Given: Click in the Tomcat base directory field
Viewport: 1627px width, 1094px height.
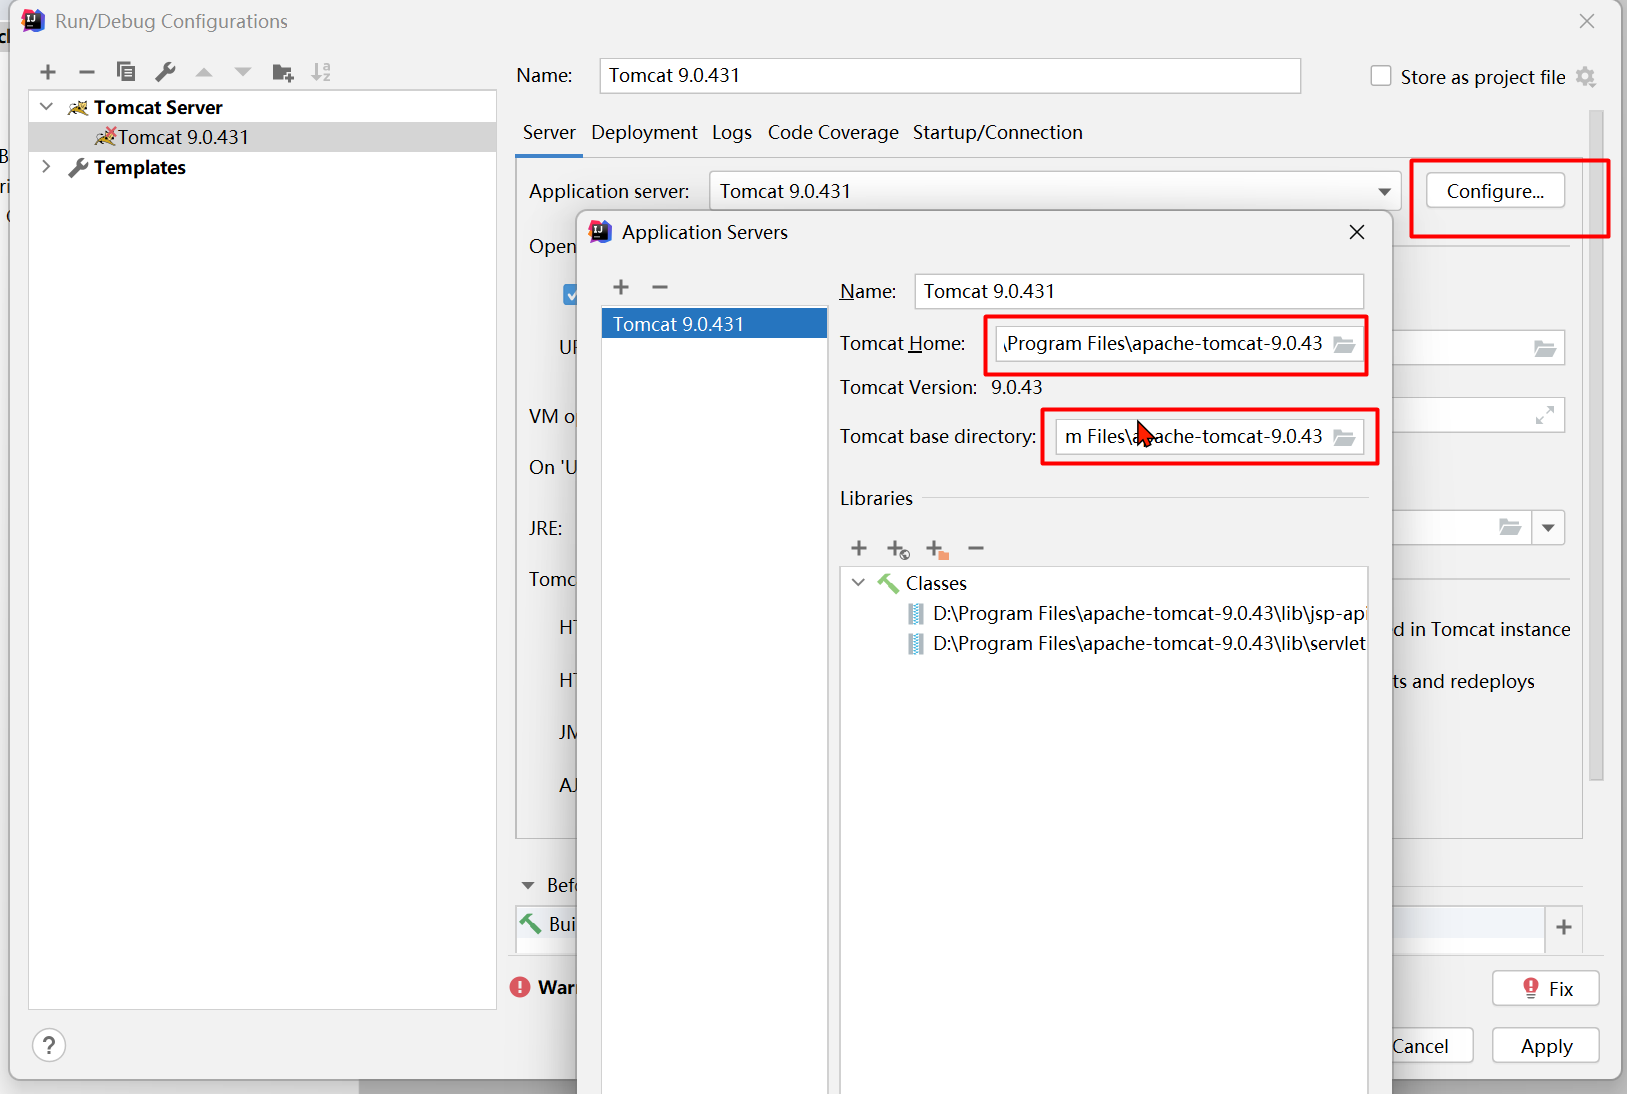Looking at the screenshot, I should [x=1193, y=437].
